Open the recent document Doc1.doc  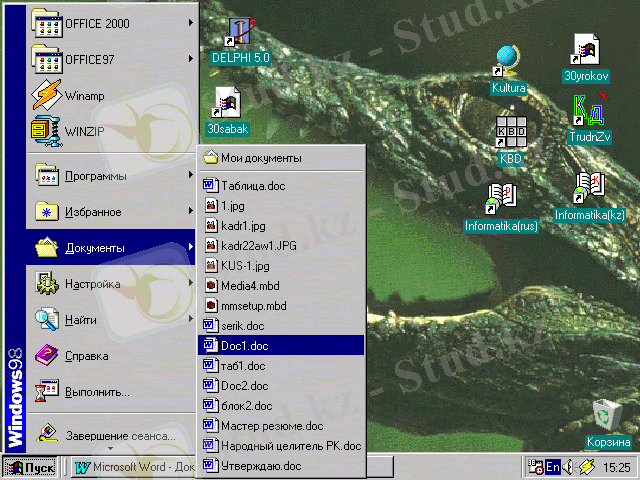(x=281, y=346)
